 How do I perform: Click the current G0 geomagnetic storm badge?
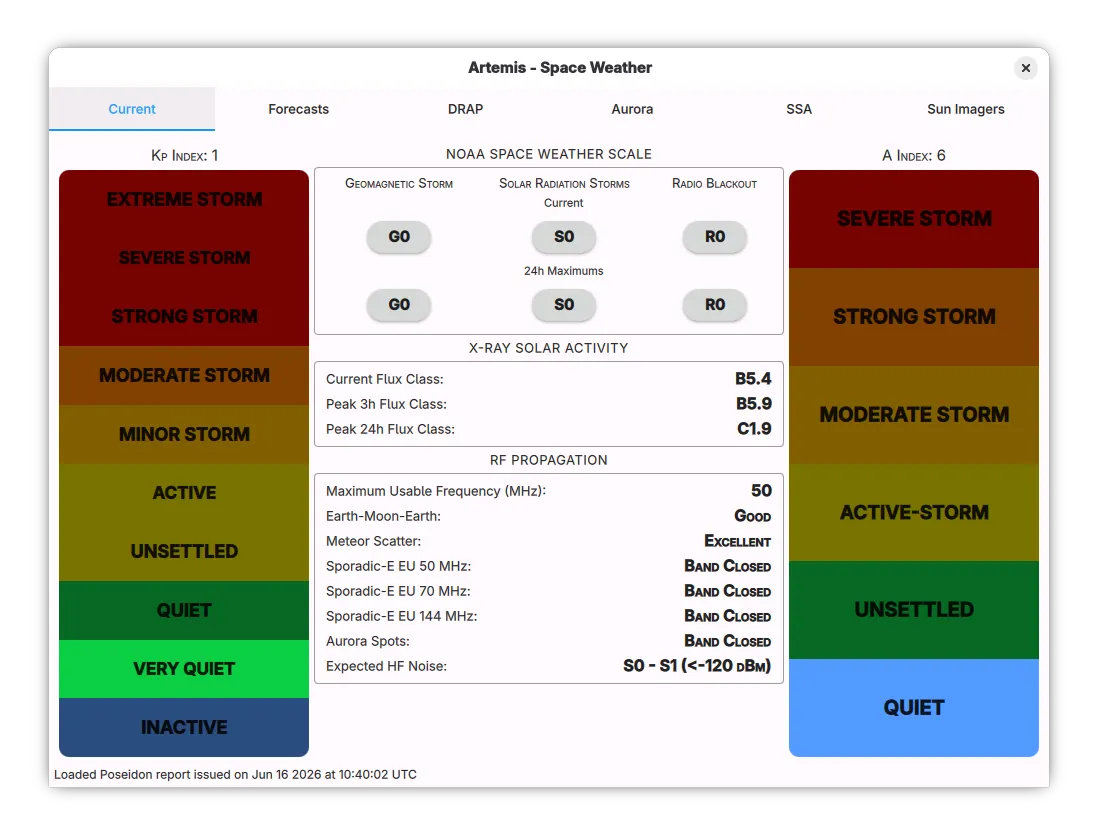tap(398, 237)
